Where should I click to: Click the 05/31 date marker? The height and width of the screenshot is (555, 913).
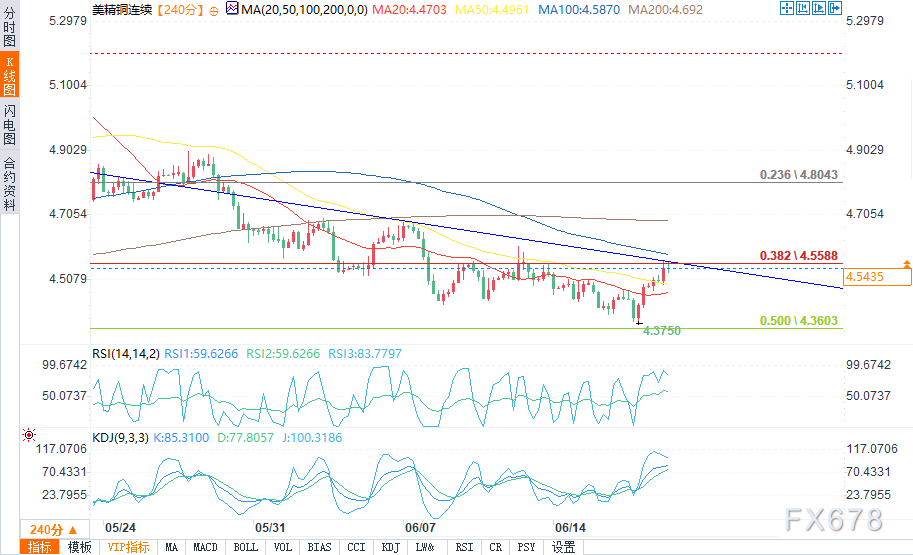(270, 528)
